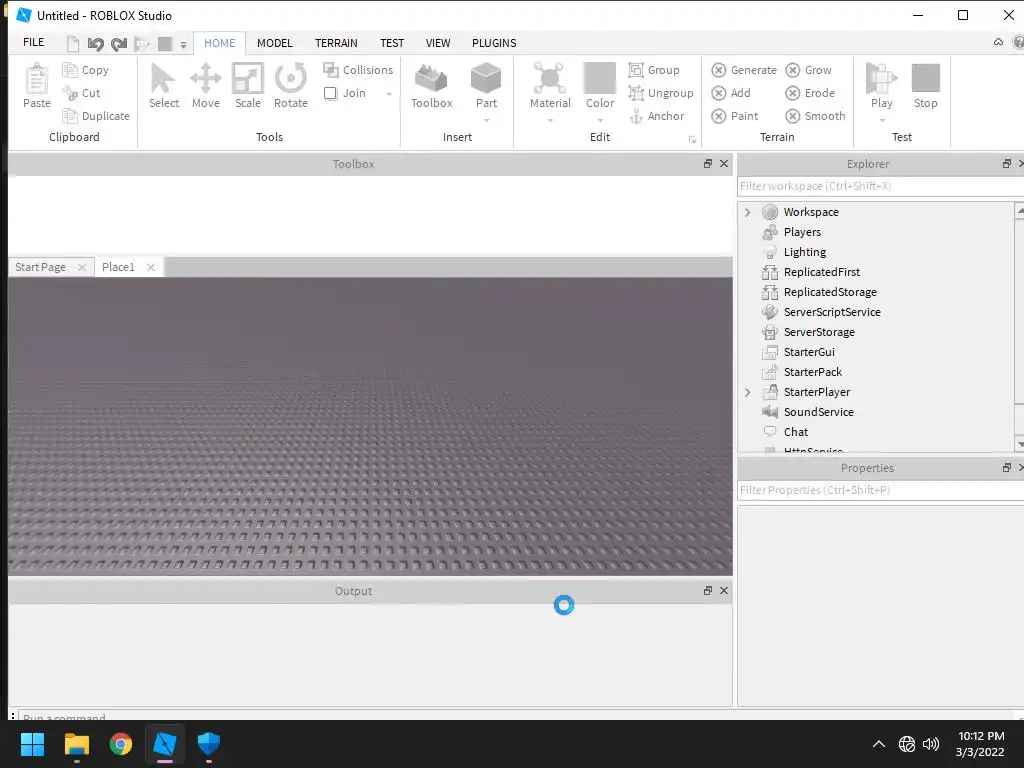Image resolution: width=1024 pixels, height=768 pixels.
Task: Activate the Select arrow tool
Action: coord(163,79)
